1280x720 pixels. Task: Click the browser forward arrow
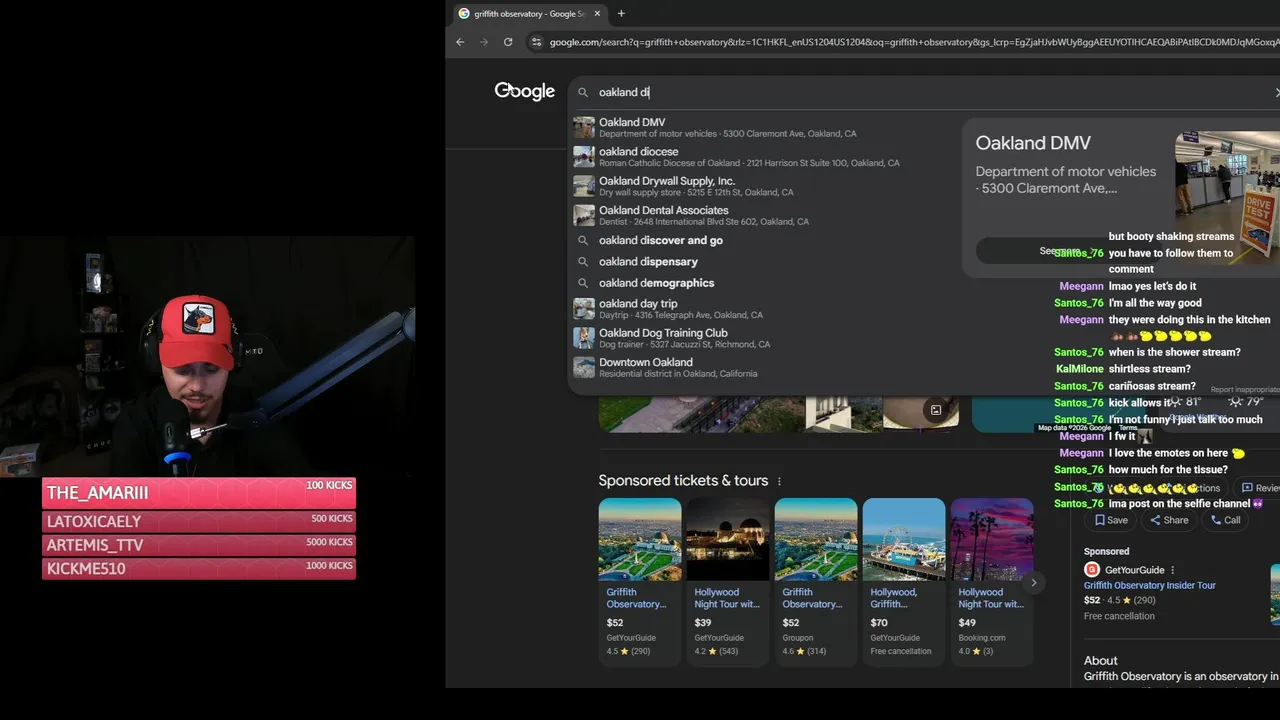point(484,42)
